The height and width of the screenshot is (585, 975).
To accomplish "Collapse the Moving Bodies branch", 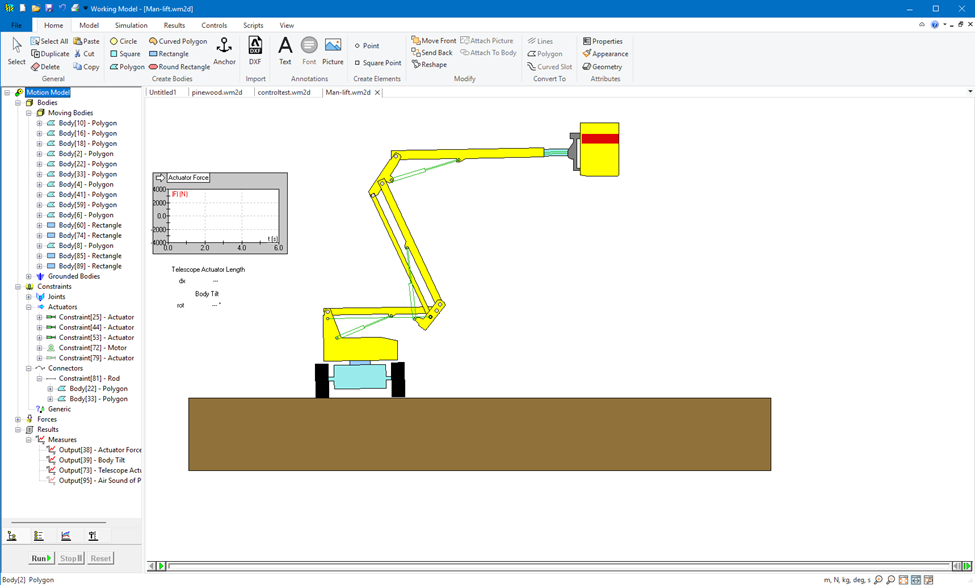I will point(27,112).
